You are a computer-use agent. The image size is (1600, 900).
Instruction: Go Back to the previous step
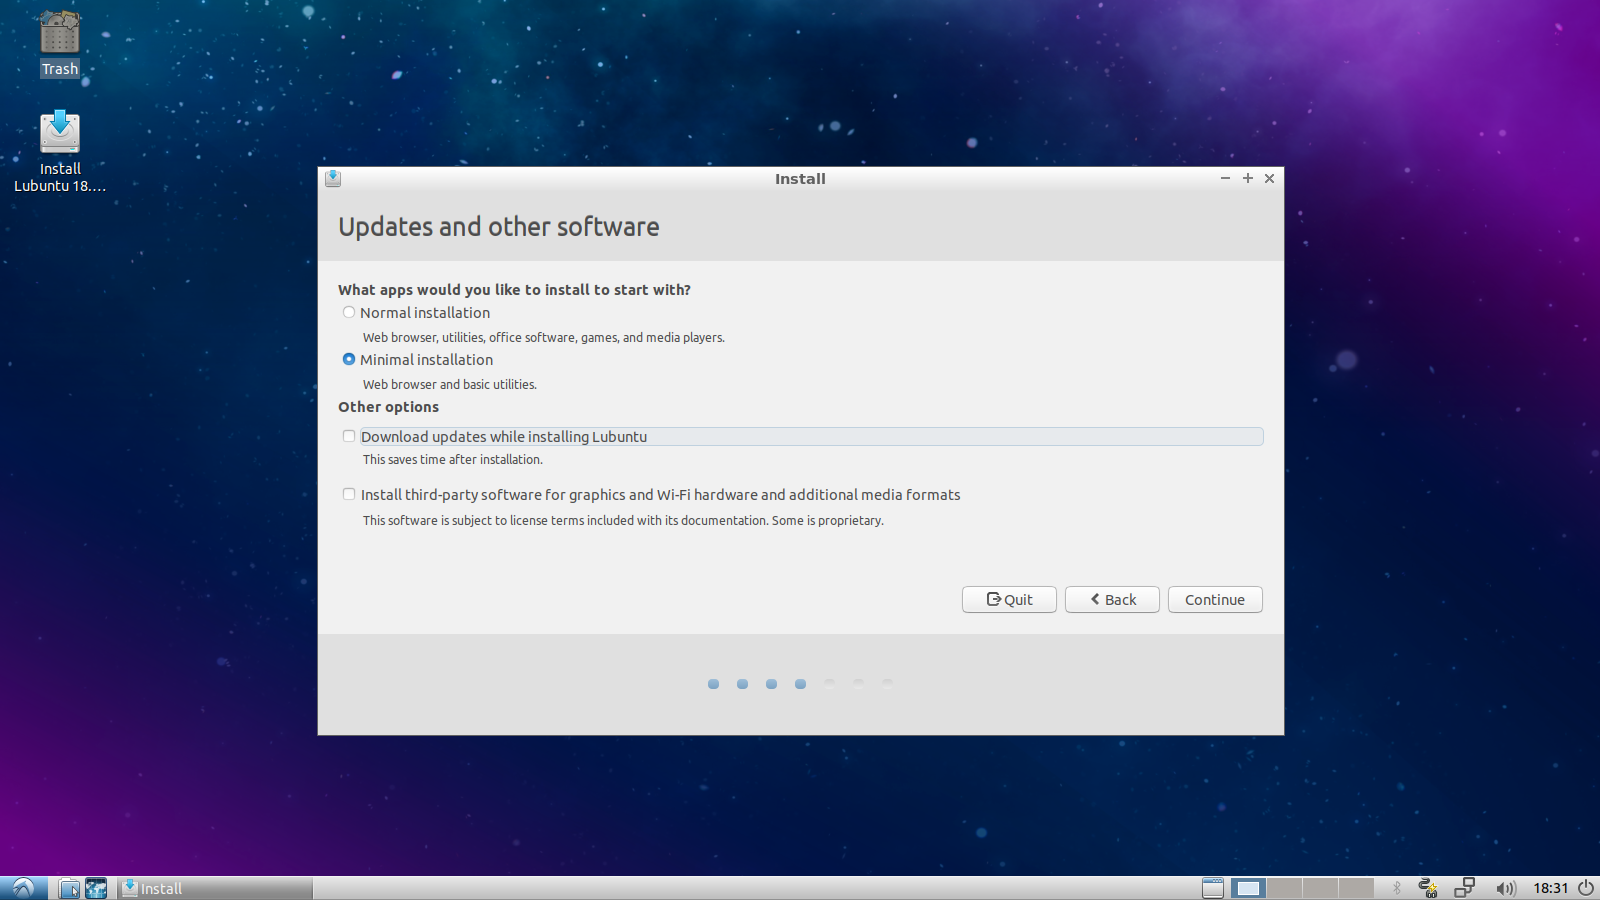(x=1112, y=599)
